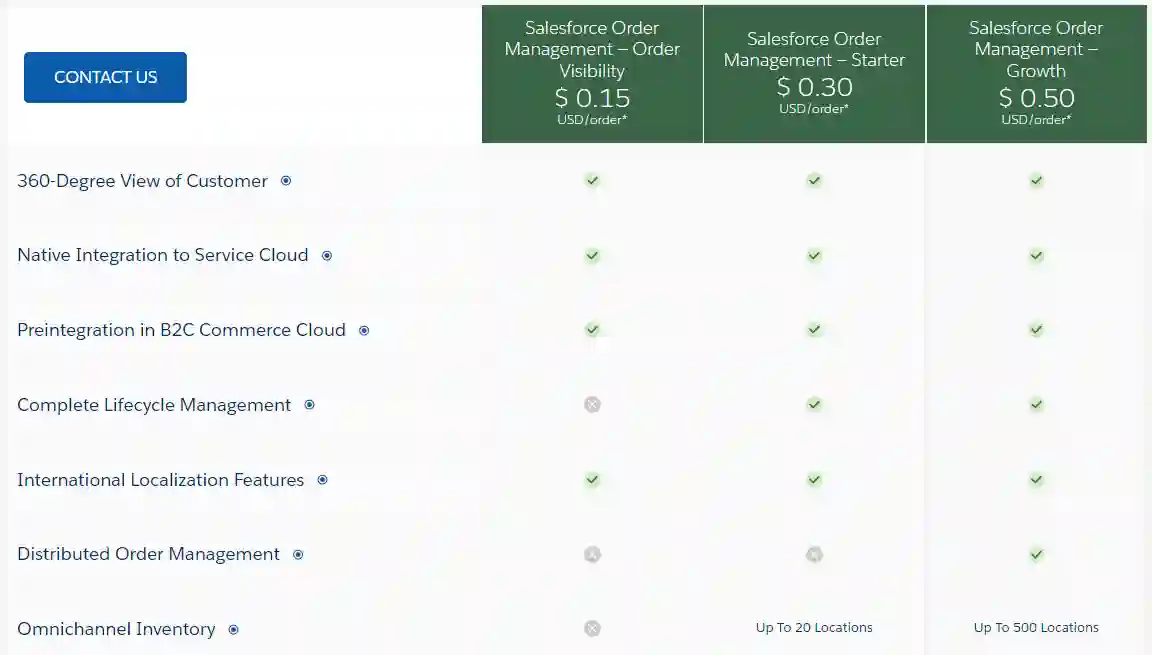Click 'Up To 500 Locations' text
This screenshot has height=655, width=1152.
click(x=1036, y=628)
